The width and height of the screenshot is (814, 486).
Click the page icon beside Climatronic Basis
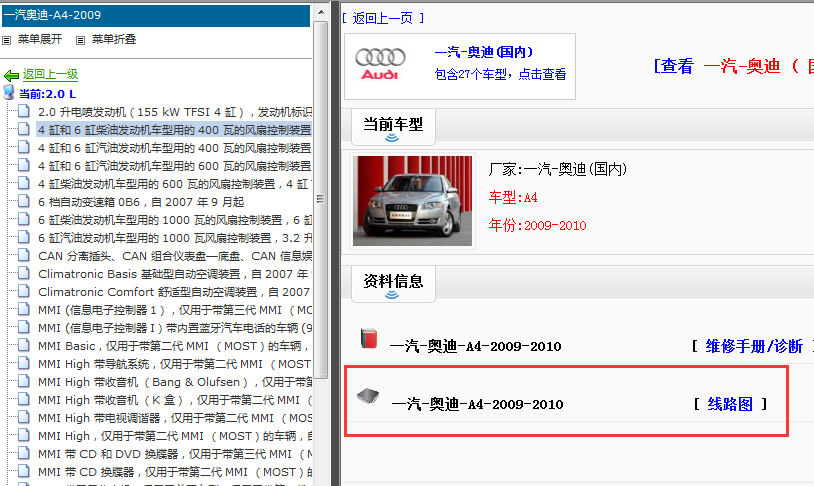tap(24, 273)
